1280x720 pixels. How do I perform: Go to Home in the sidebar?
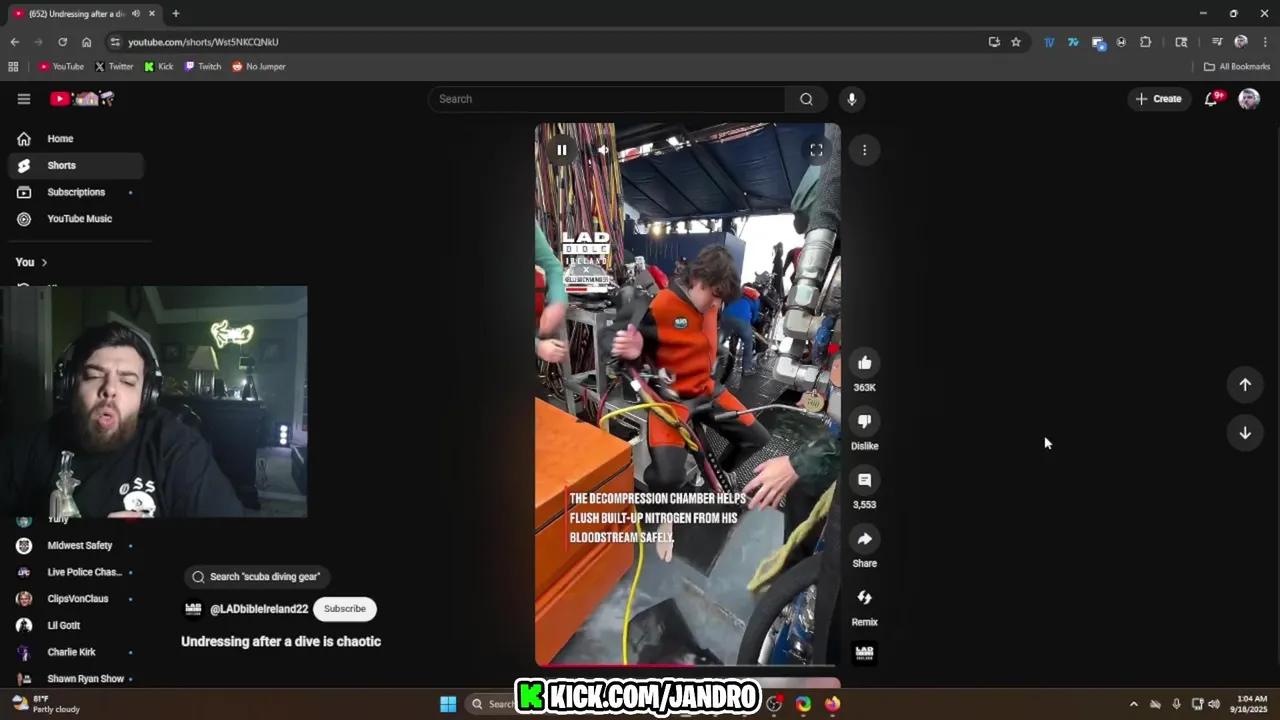tap(76, 139)
